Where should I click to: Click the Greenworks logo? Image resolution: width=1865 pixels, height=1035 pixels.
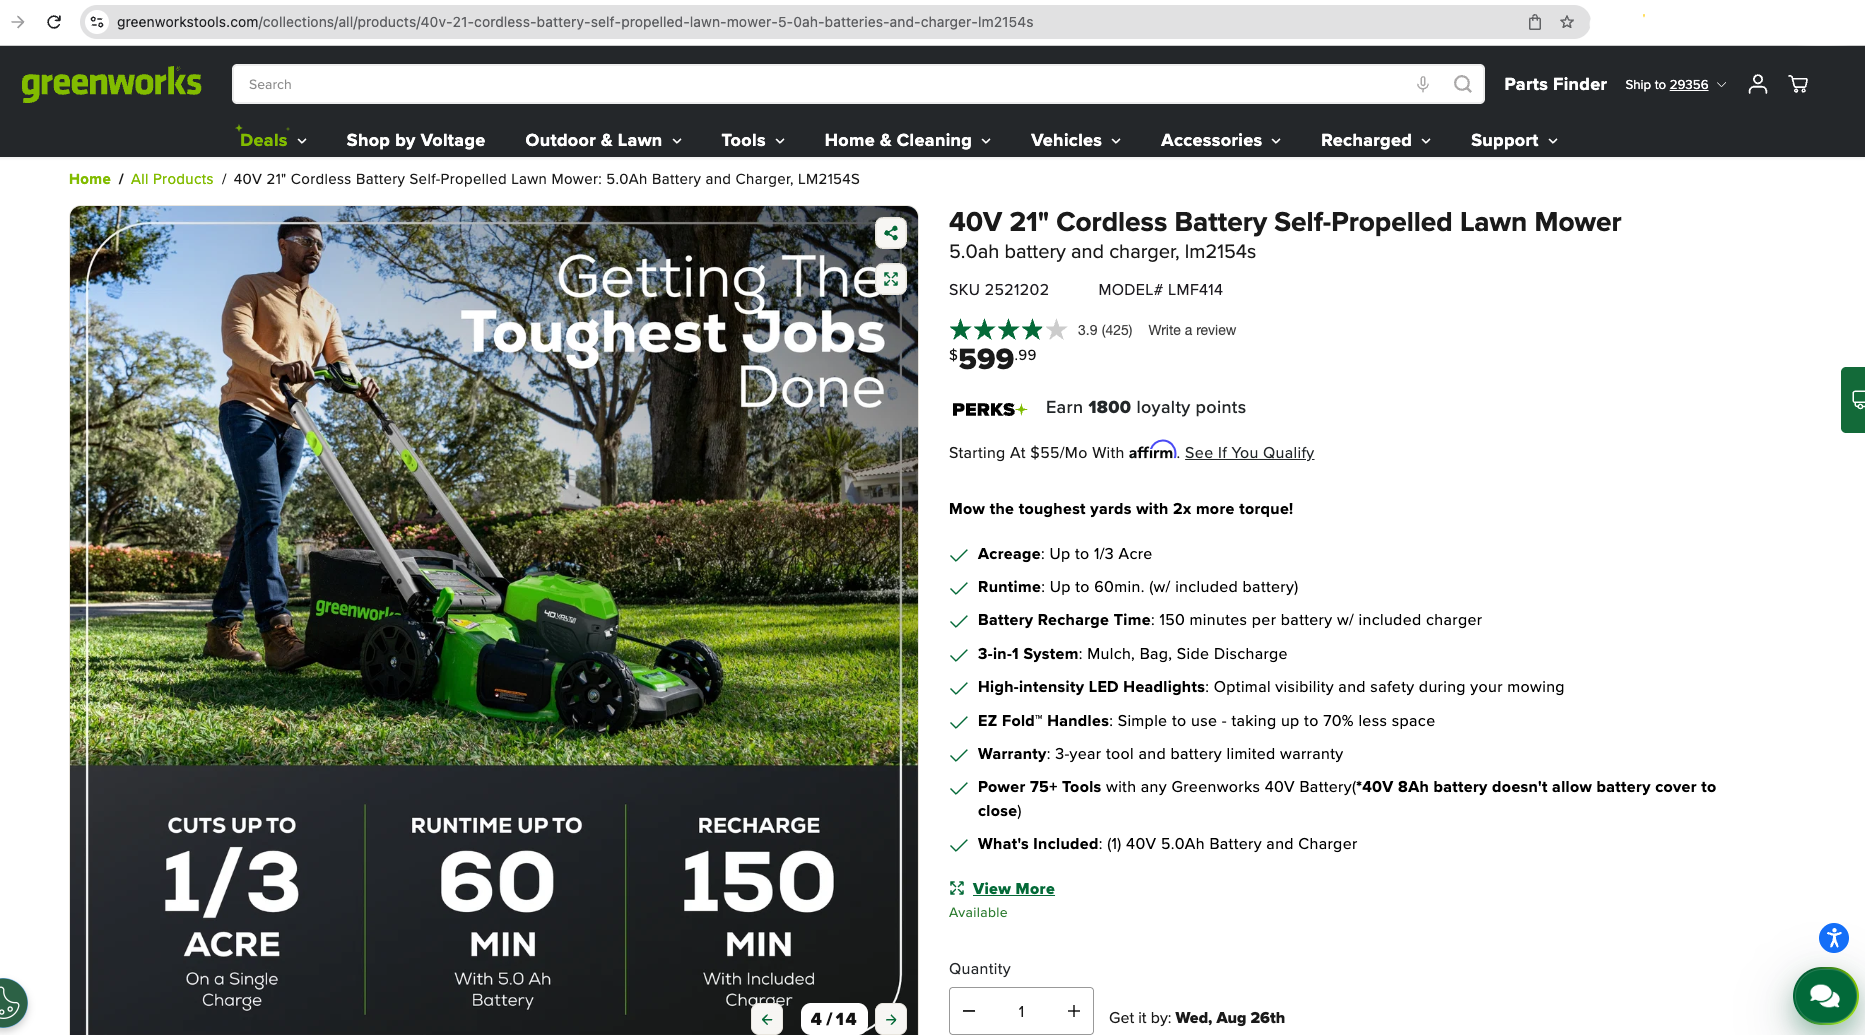tap(111, 84)
